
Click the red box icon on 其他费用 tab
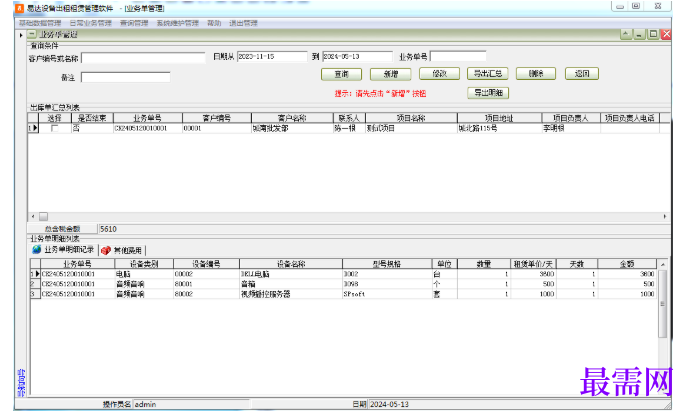pos(106,251)
